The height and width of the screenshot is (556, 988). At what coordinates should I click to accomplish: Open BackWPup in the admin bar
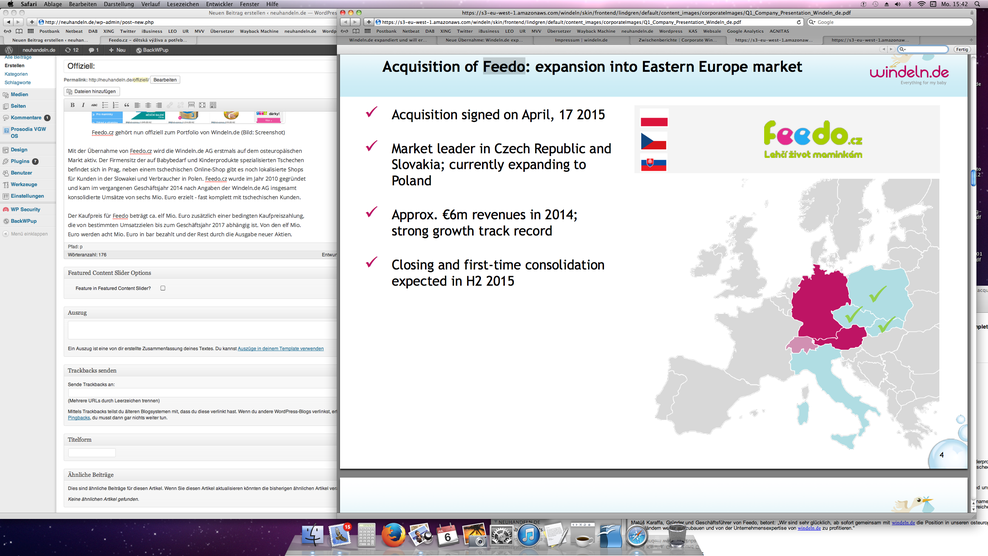coord(152,50)
